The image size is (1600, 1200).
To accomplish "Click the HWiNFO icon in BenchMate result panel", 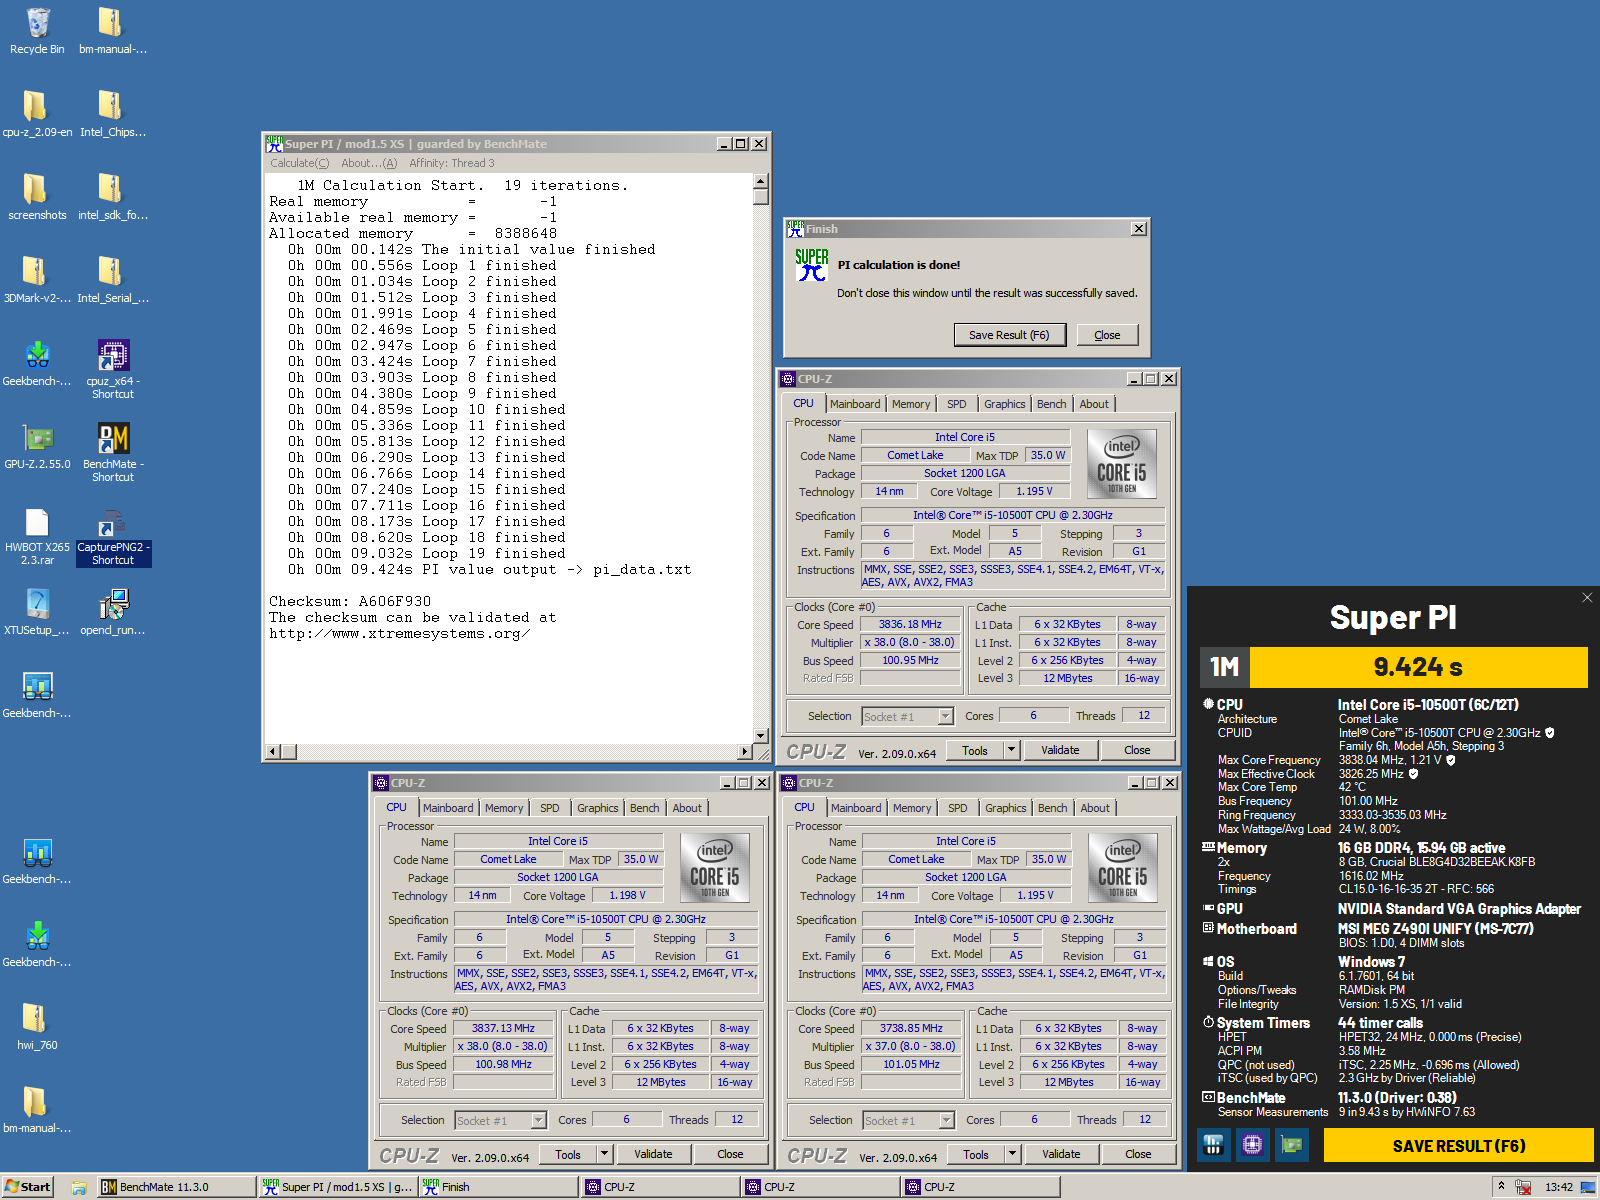I will (x=1213, y=1144).
